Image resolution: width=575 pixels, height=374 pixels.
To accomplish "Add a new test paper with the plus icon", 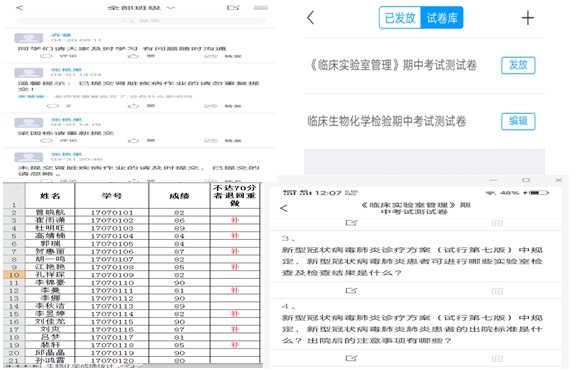I will tap(528, 18).
